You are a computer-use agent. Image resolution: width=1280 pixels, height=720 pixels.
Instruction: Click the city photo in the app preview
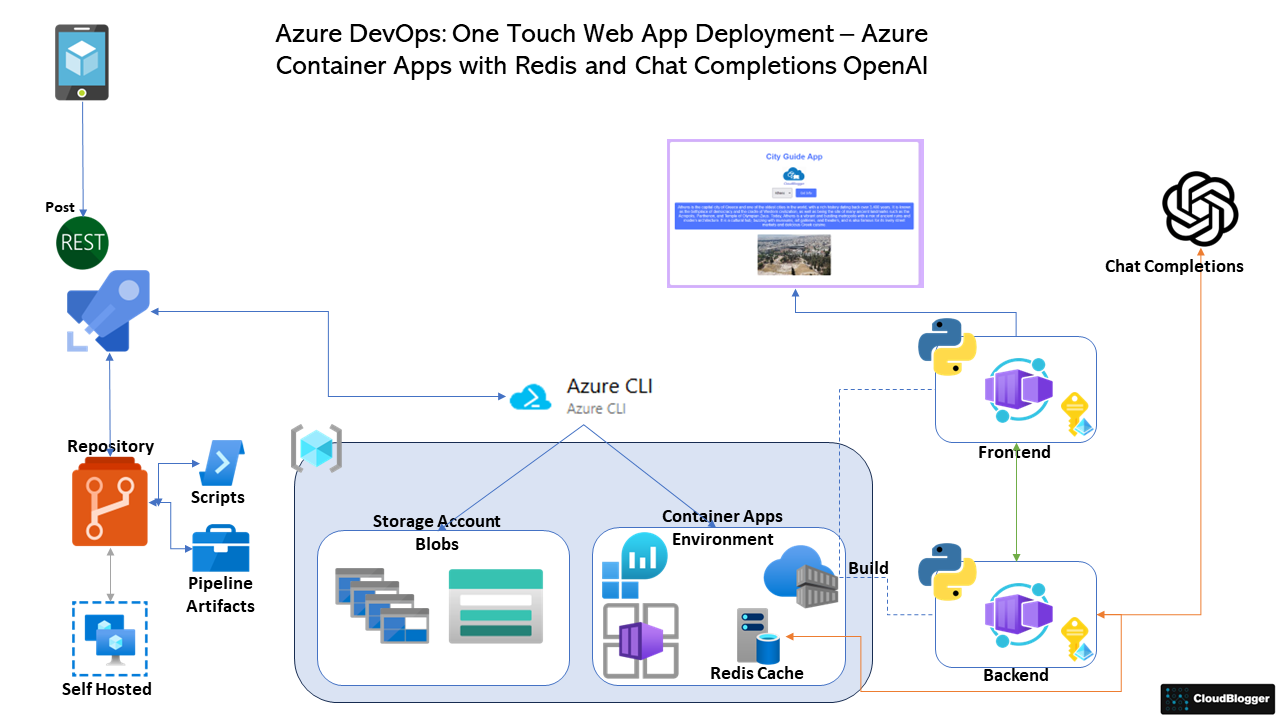pos(795,255)
